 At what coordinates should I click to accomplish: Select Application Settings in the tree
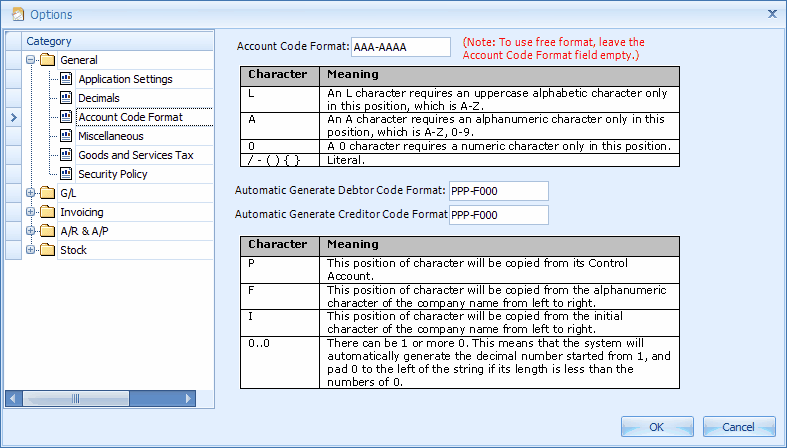[125, 79]
